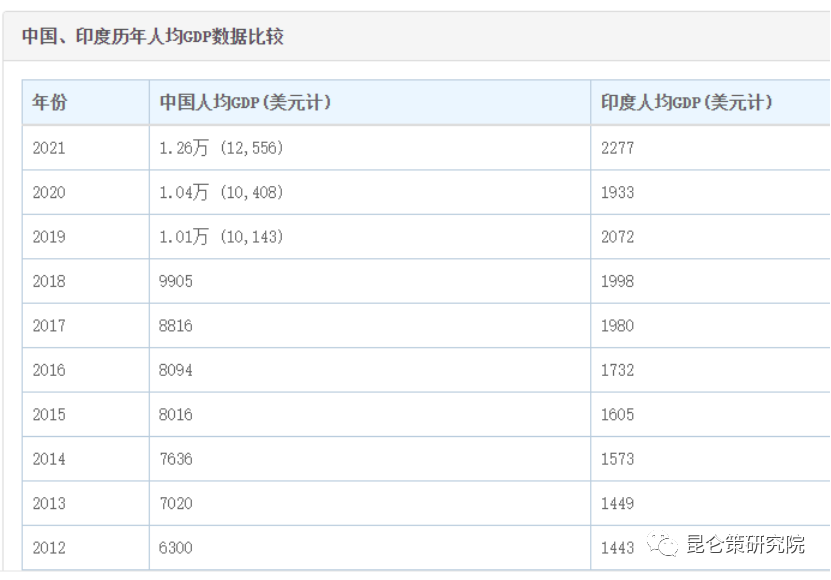Click the WeChat logo in the watermark
831x580 pixels.
coord(662,545)
